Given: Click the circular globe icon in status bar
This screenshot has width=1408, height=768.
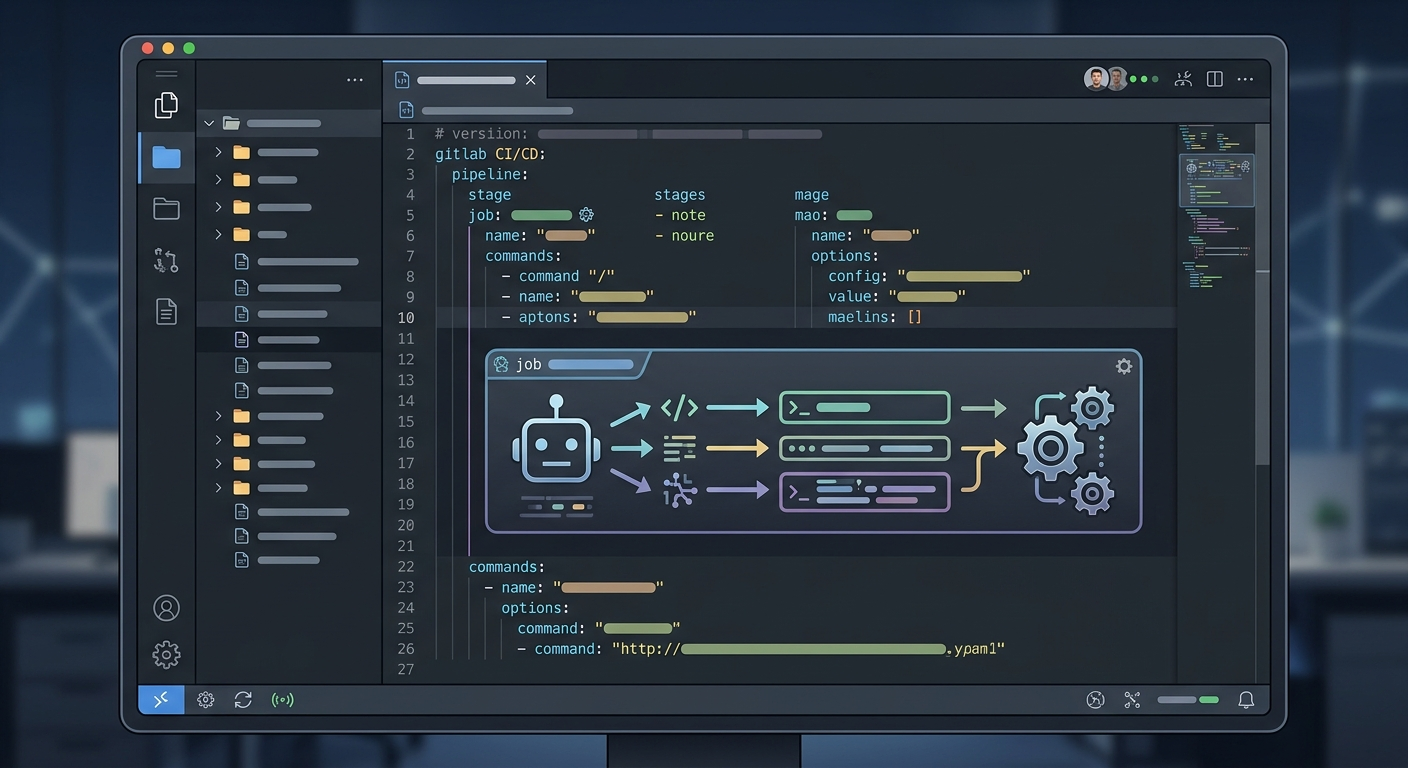Looking at the screenshot, I should point(1095,700).
